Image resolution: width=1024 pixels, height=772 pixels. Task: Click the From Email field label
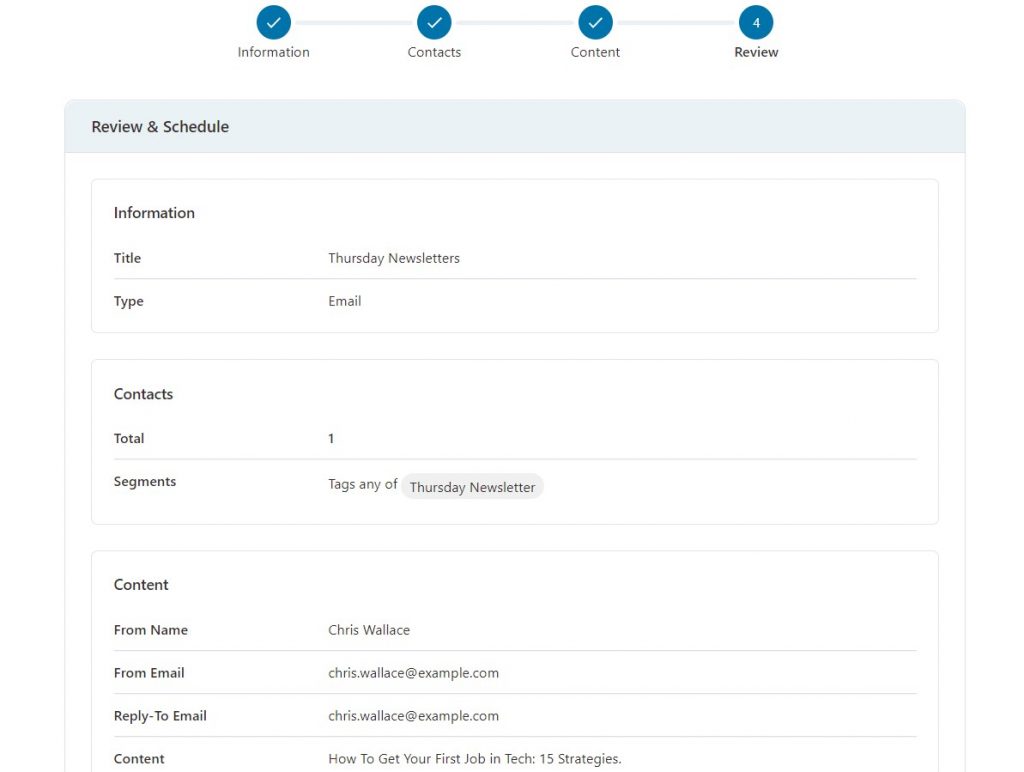click(149, 673)
